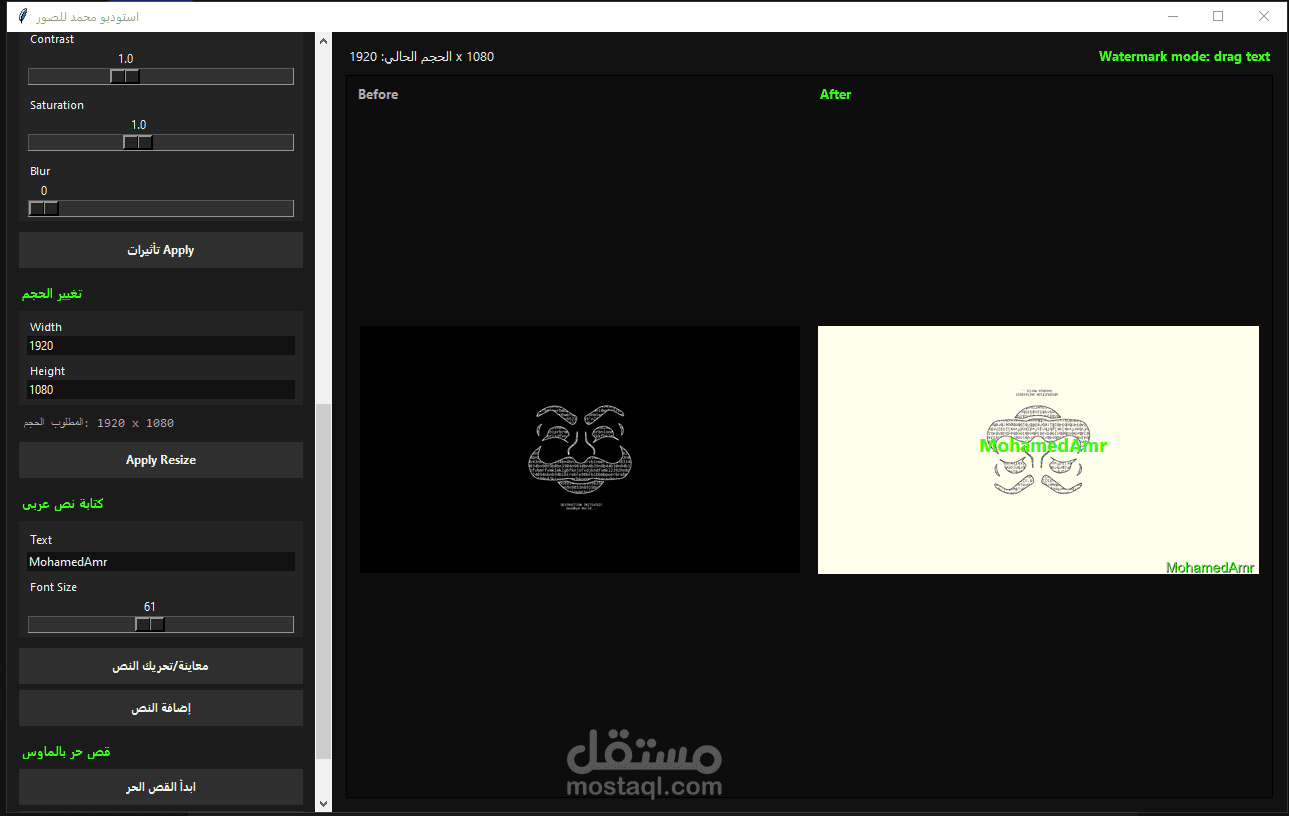Click the Blur value 0
The height and width of the screenshot is (816, 1289).
[44, 191]
